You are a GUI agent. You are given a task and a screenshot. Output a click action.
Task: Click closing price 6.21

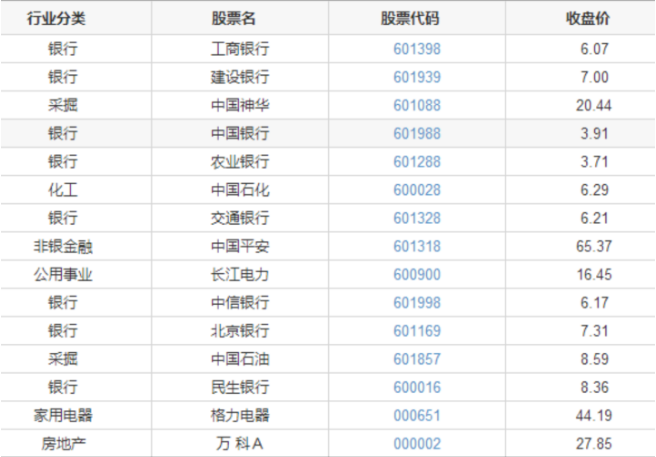[x=594, y=218]
